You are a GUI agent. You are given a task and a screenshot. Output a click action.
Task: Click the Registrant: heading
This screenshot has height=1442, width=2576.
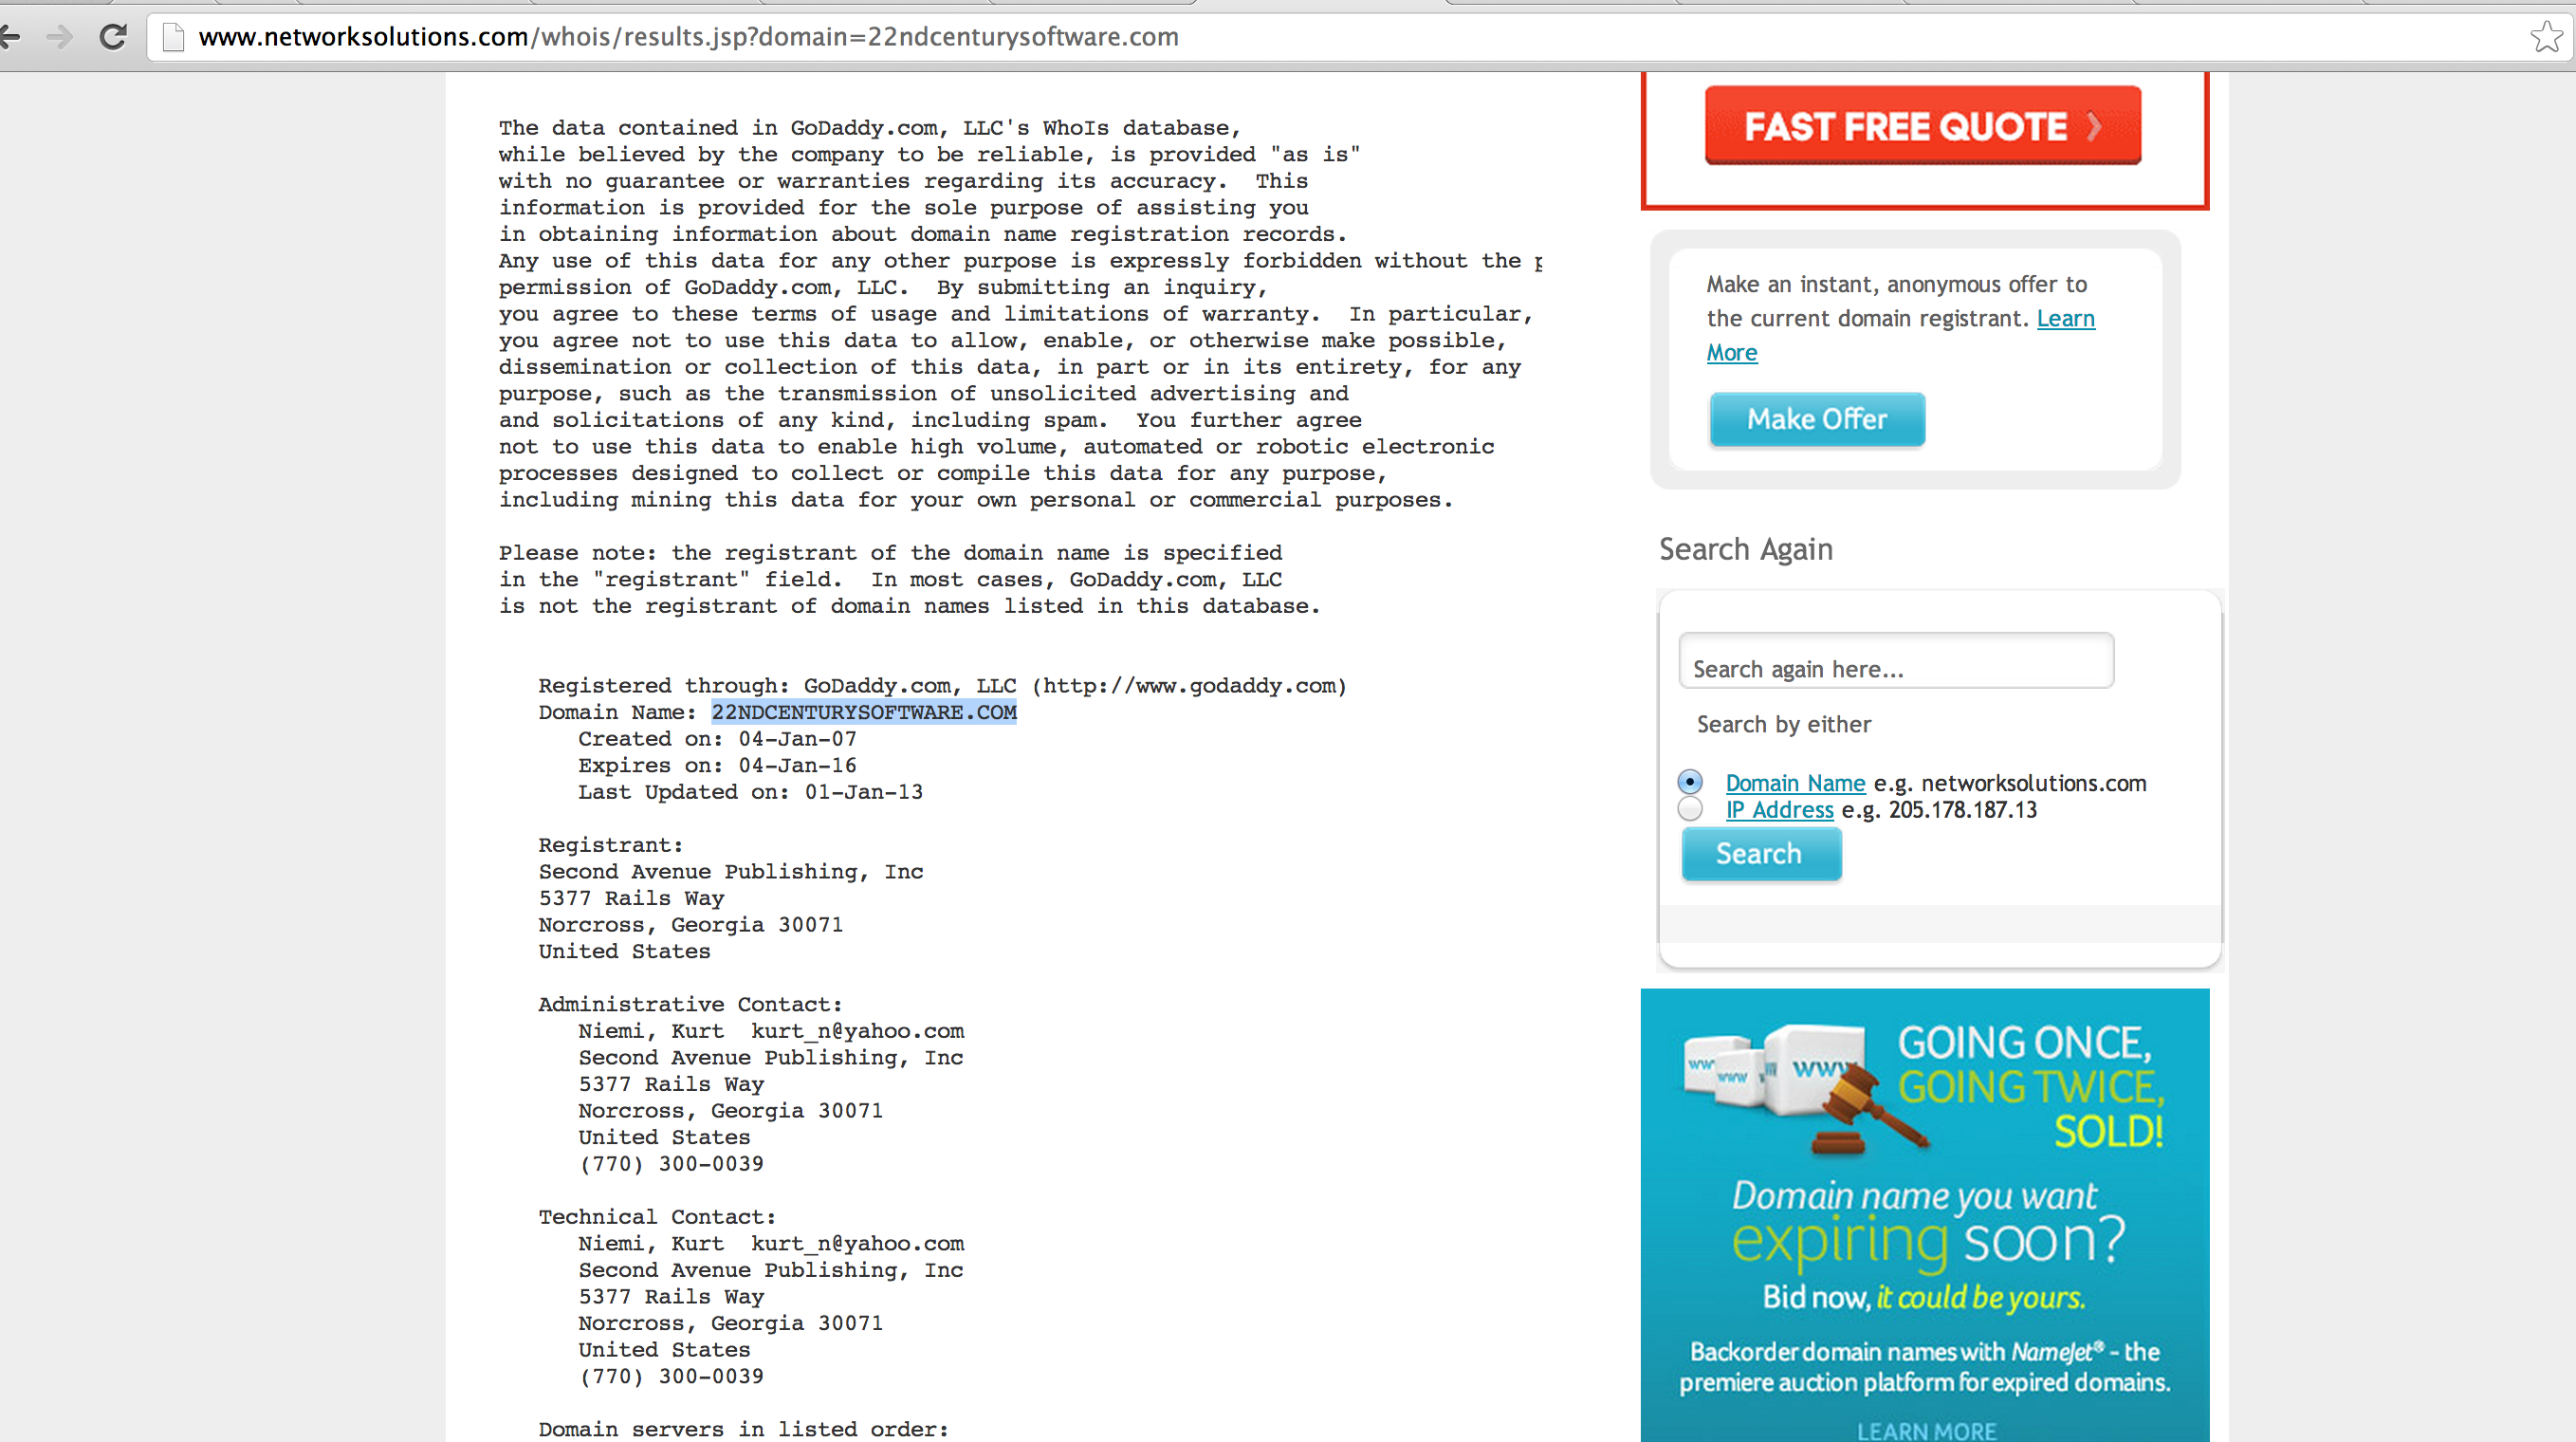click(x=611, y=845)
